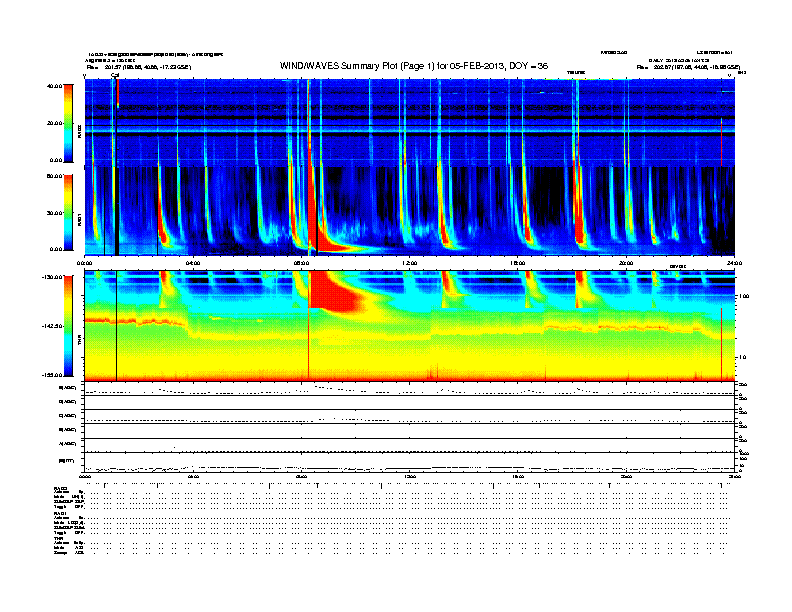The height and width of the screenshot is (612, 792).
Task: Click 12:00 label under RAD1 spectrogram
Action: pos(410,263)
